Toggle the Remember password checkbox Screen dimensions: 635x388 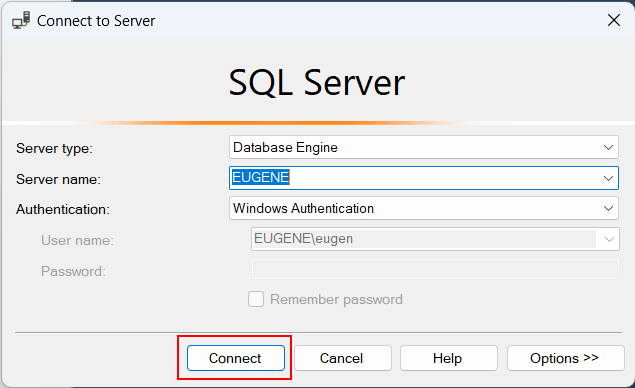pos(256,299)
